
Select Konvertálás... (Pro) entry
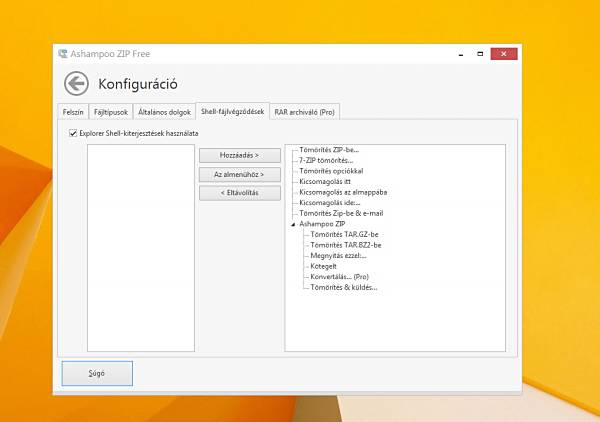coord(339,277)
